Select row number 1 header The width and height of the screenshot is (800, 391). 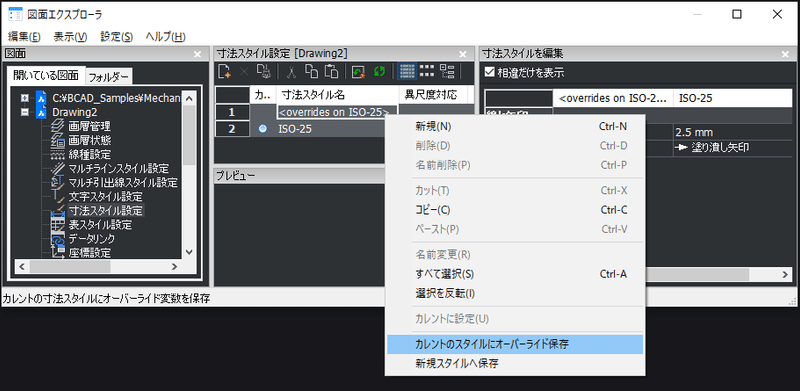[x=233, y=112]
